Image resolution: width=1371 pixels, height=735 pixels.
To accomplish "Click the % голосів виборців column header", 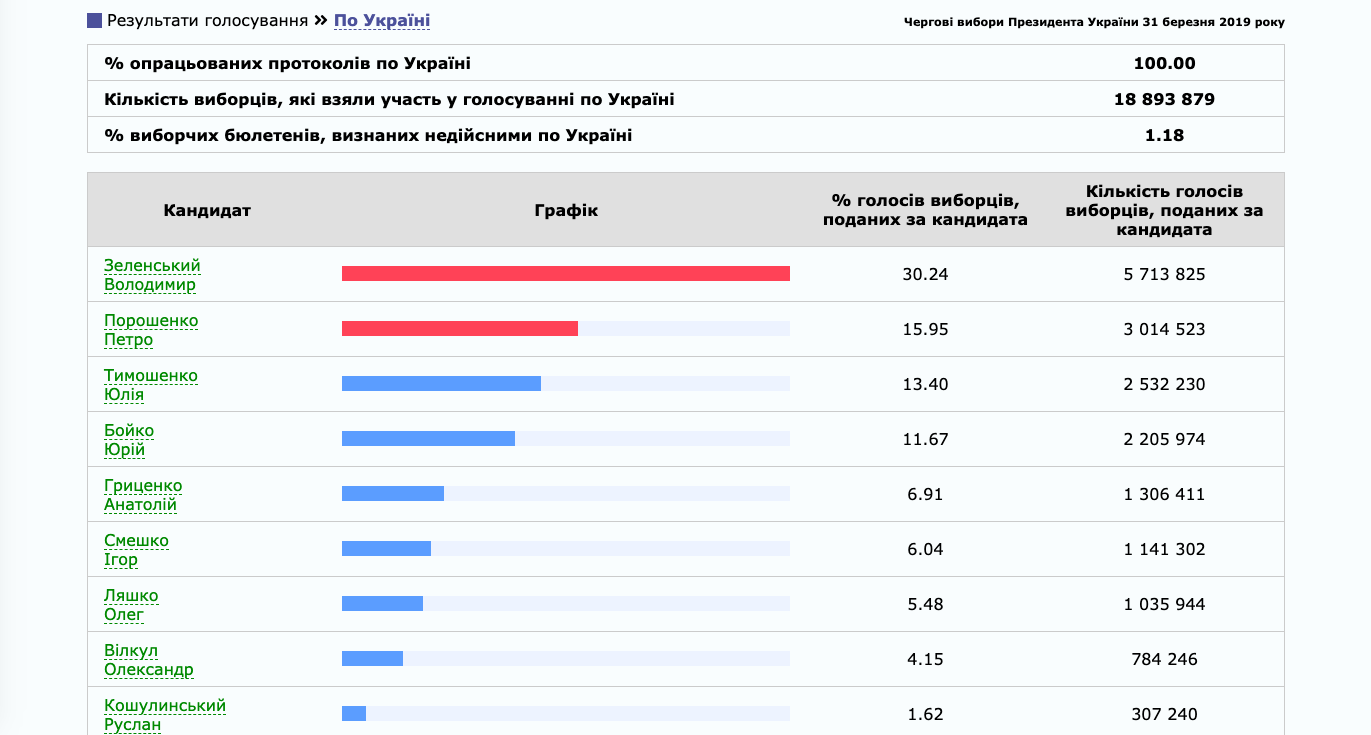I will tap(925, 210).
